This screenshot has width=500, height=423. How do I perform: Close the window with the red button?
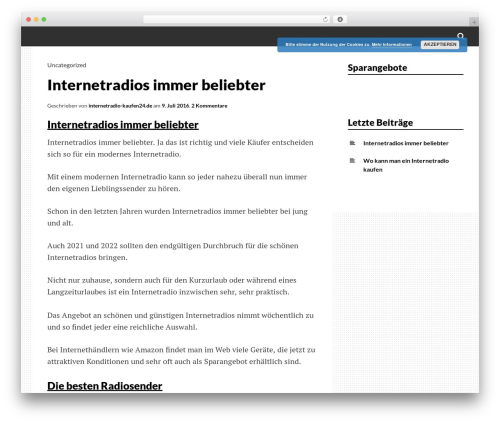click(29, 20)
